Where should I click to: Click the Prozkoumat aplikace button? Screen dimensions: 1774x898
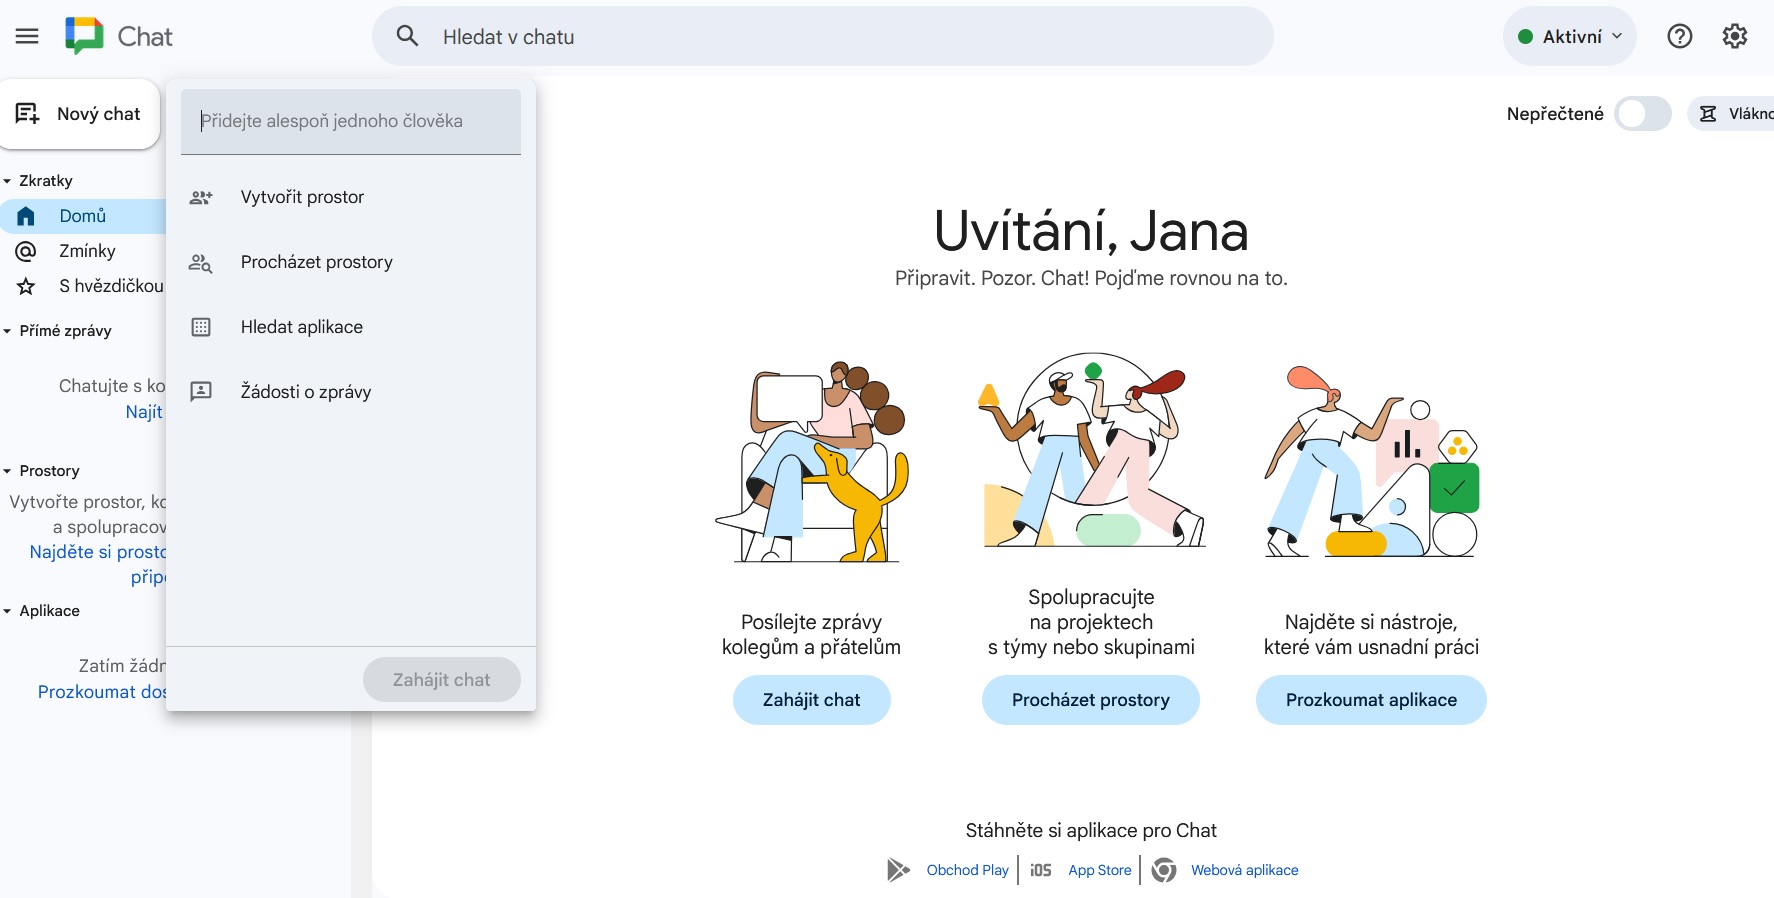point(1370,700)
